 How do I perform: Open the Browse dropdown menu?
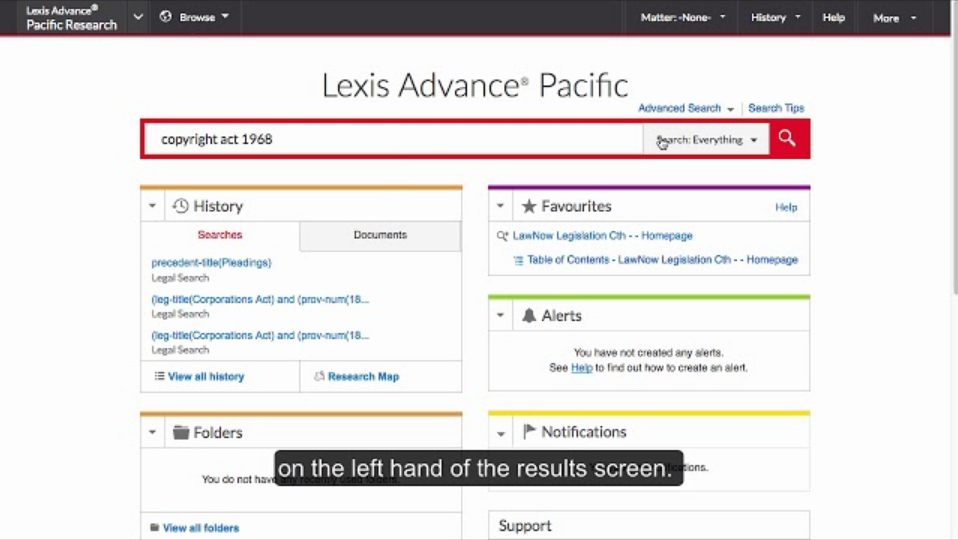(203, 17)
